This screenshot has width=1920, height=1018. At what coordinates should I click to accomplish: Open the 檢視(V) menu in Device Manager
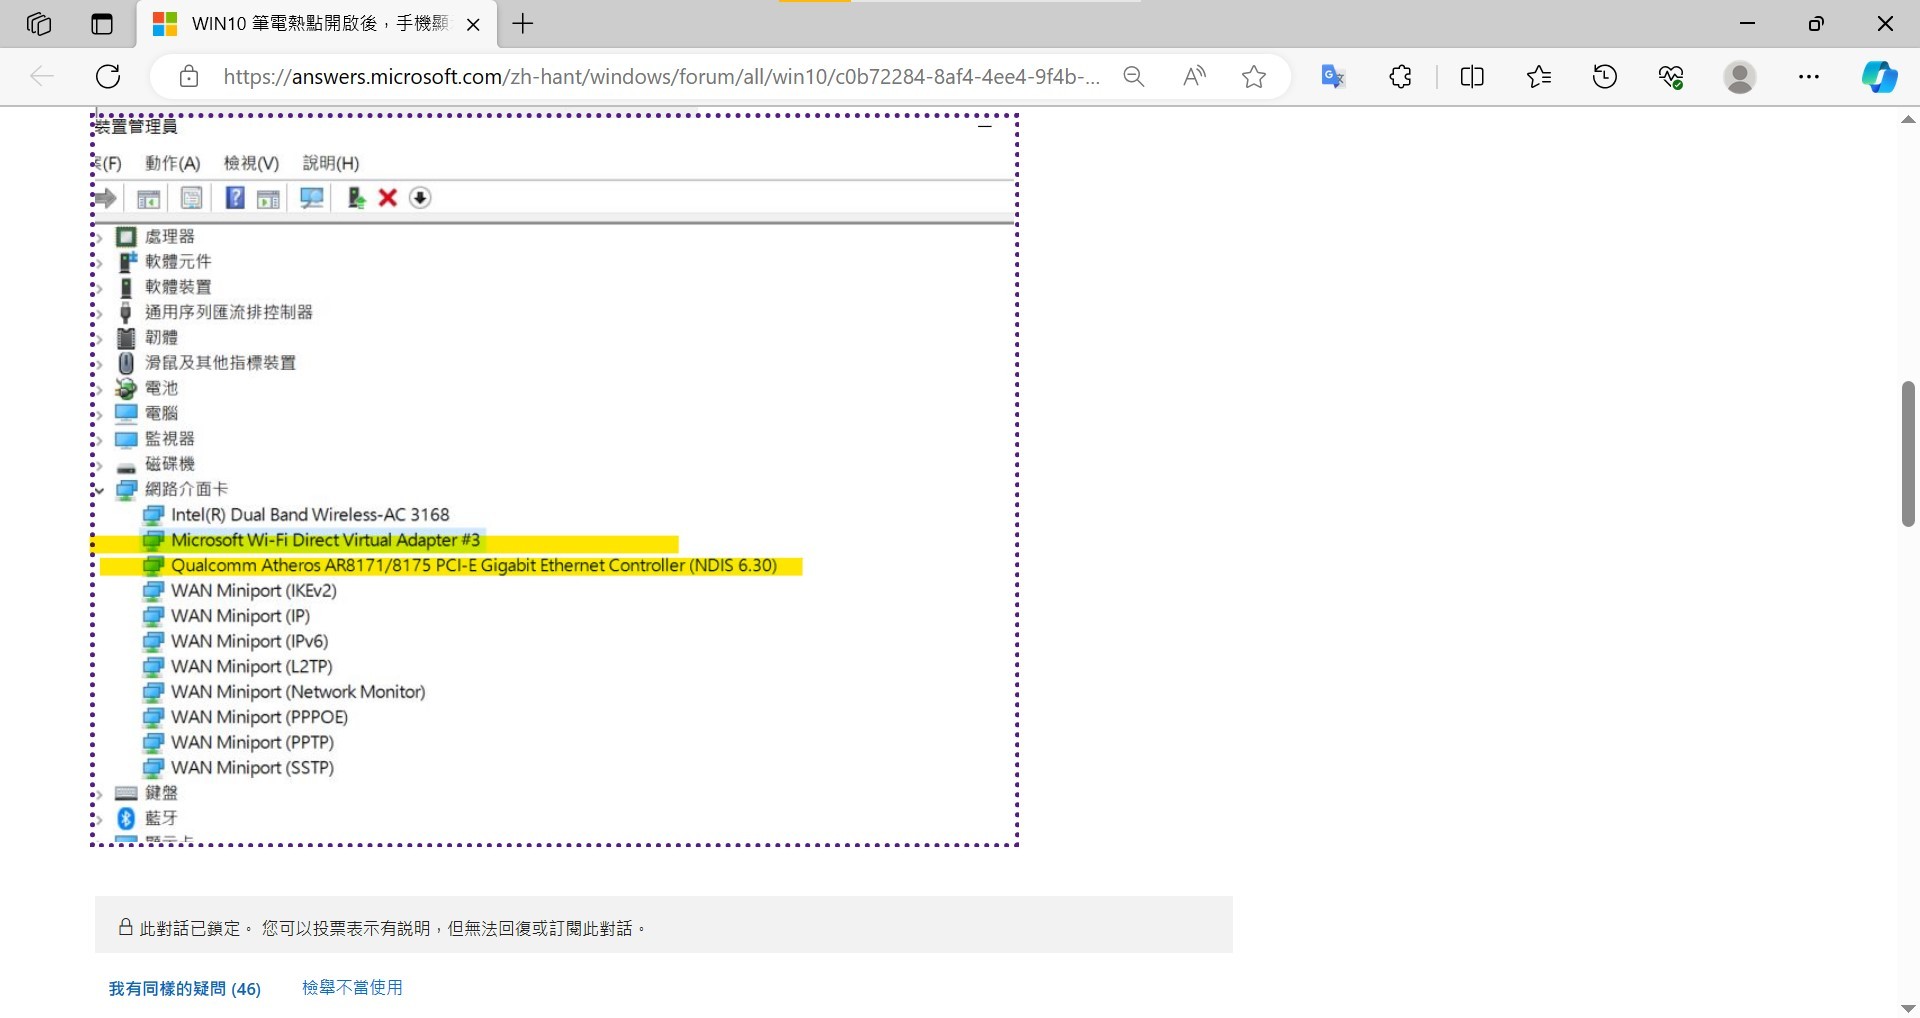pyautogui.click(x=251, y=163)
